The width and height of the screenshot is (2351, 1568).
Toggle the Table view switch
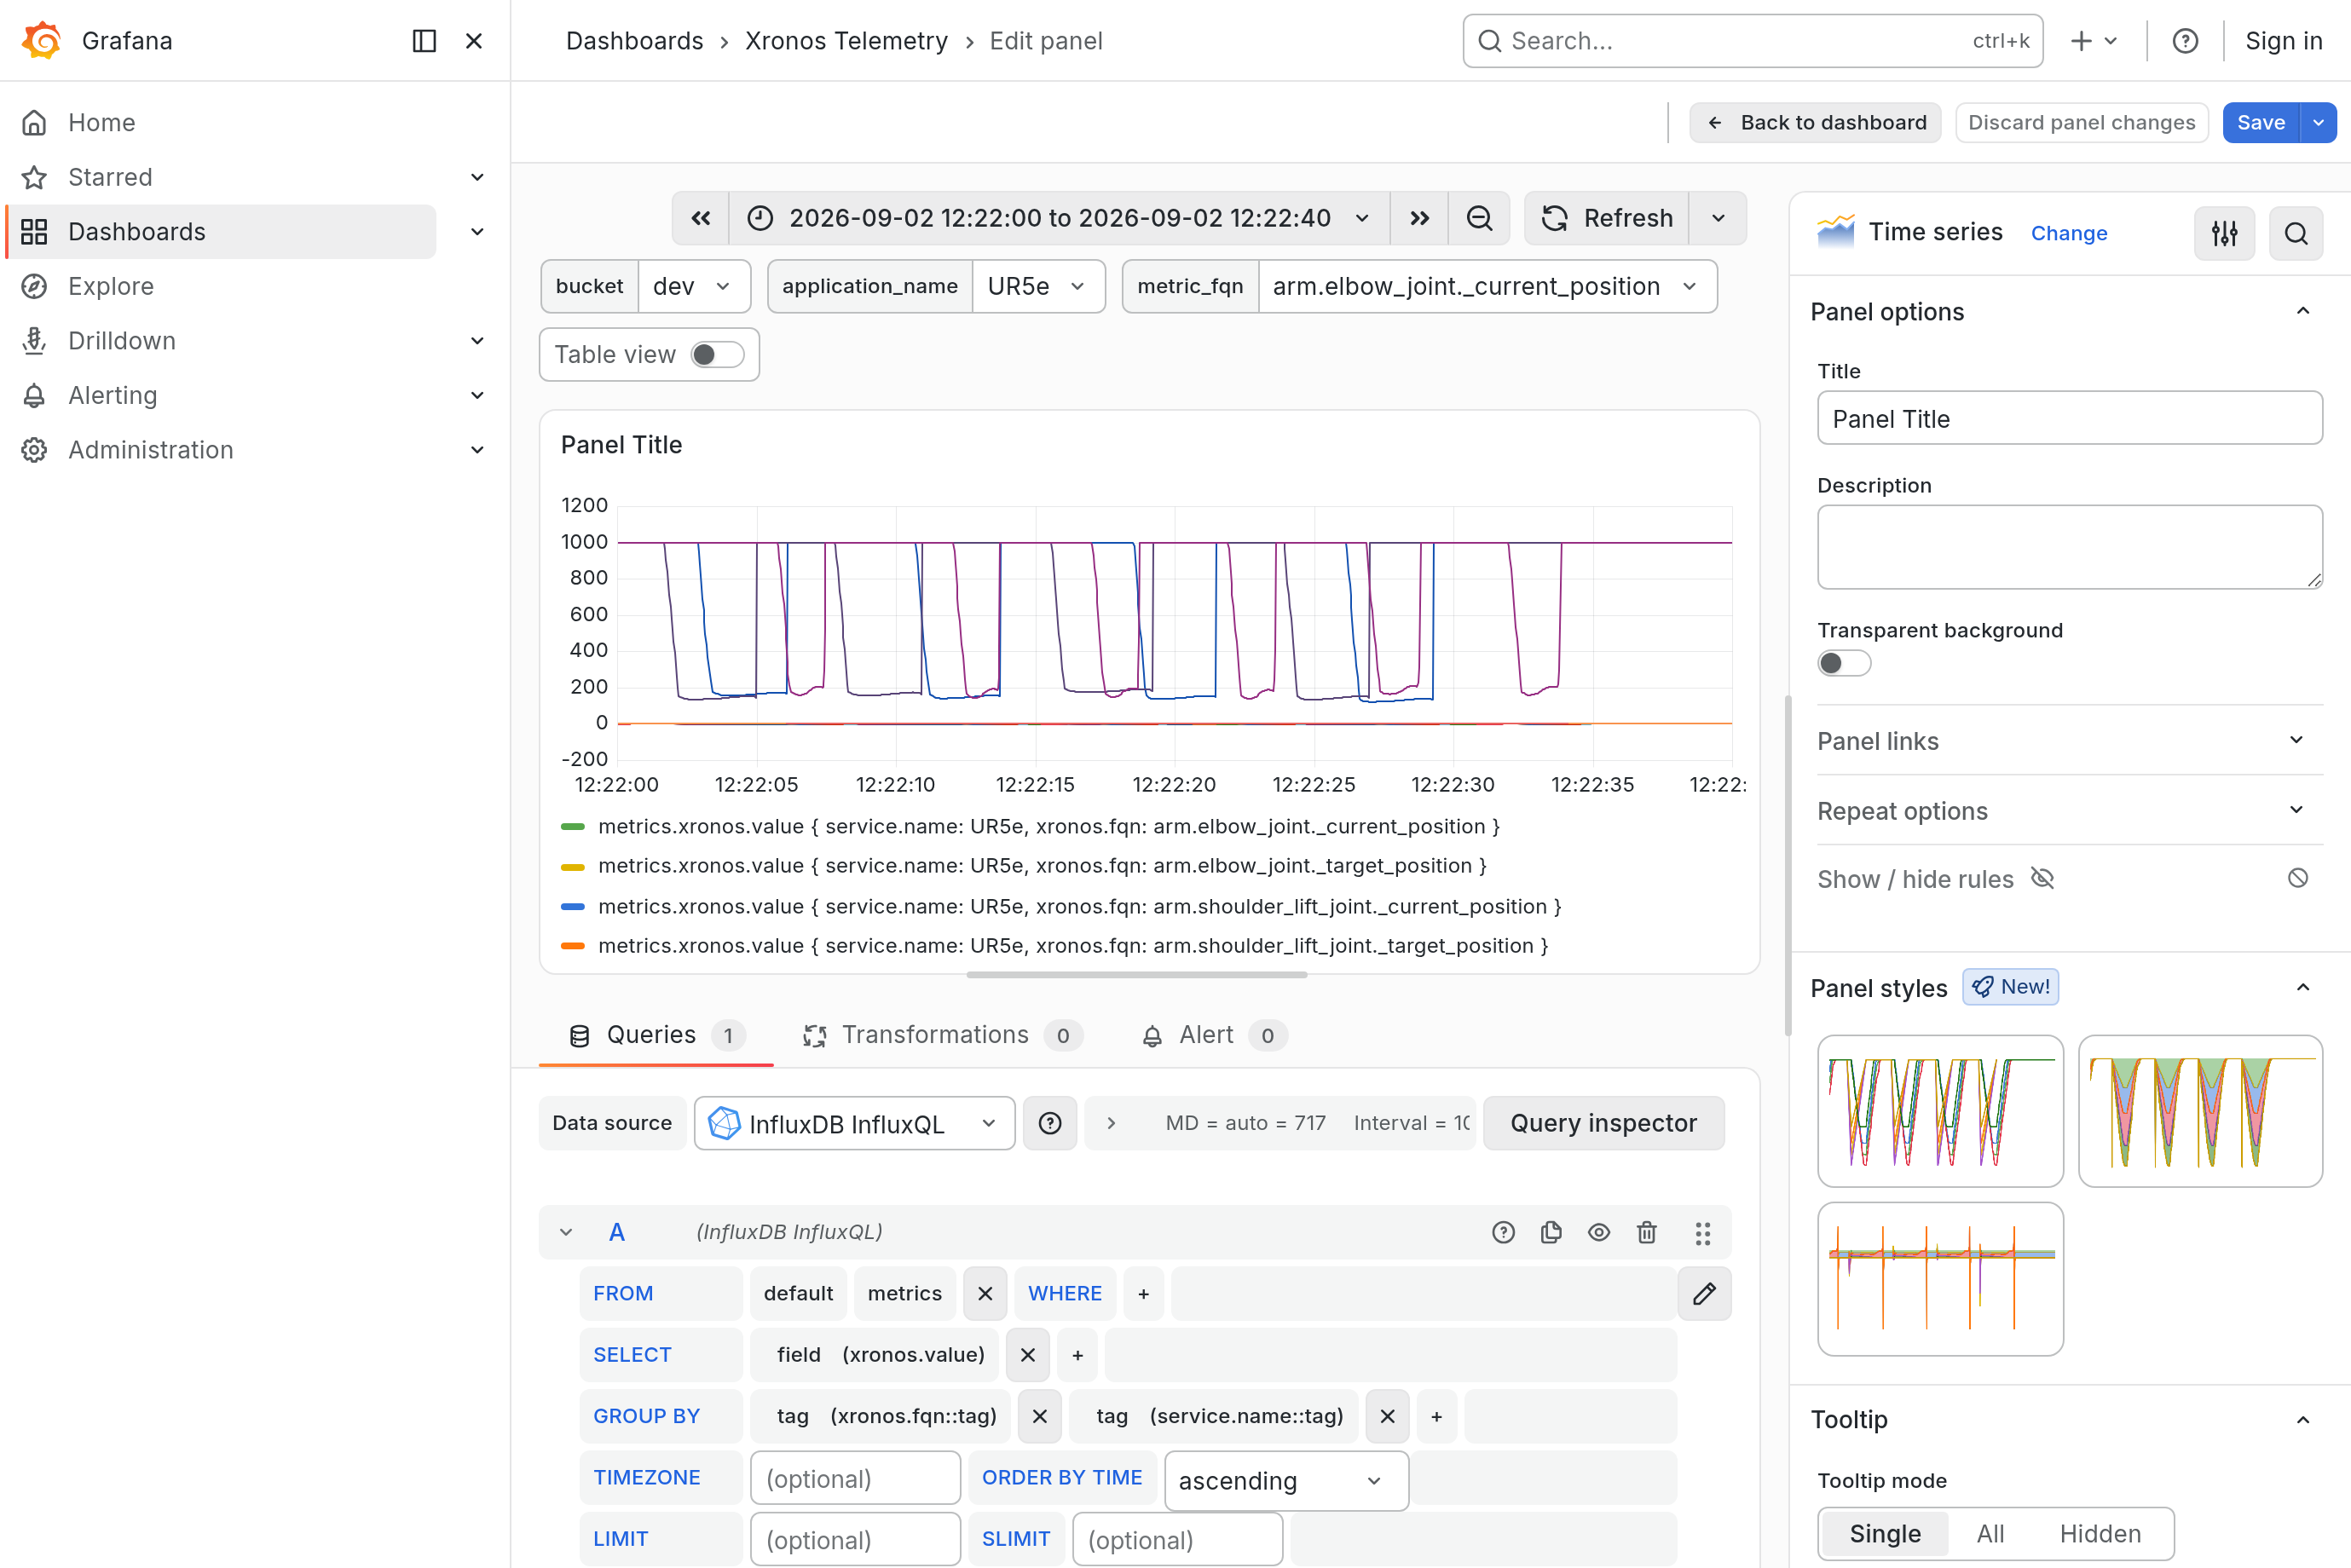pyautogui.click(x=717, y=355)
